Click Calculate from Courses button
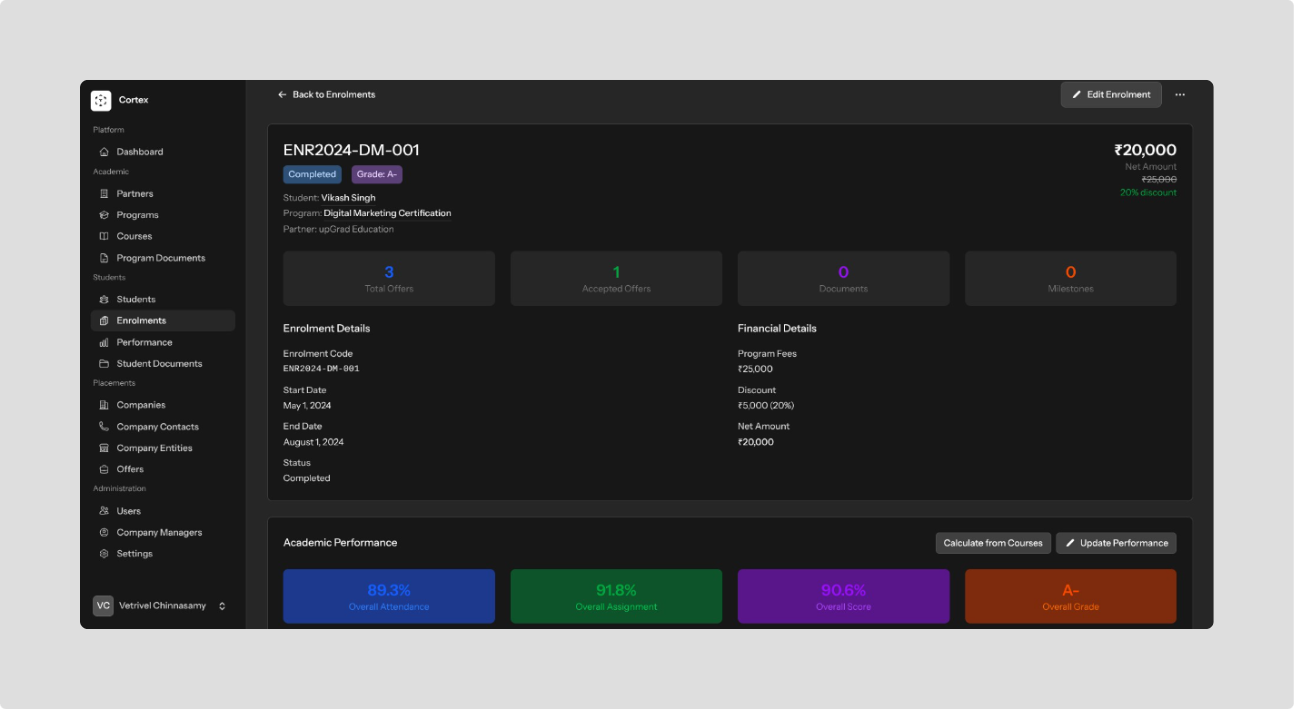Screen dimensions: 1294x709 click(x=993, y=543)
